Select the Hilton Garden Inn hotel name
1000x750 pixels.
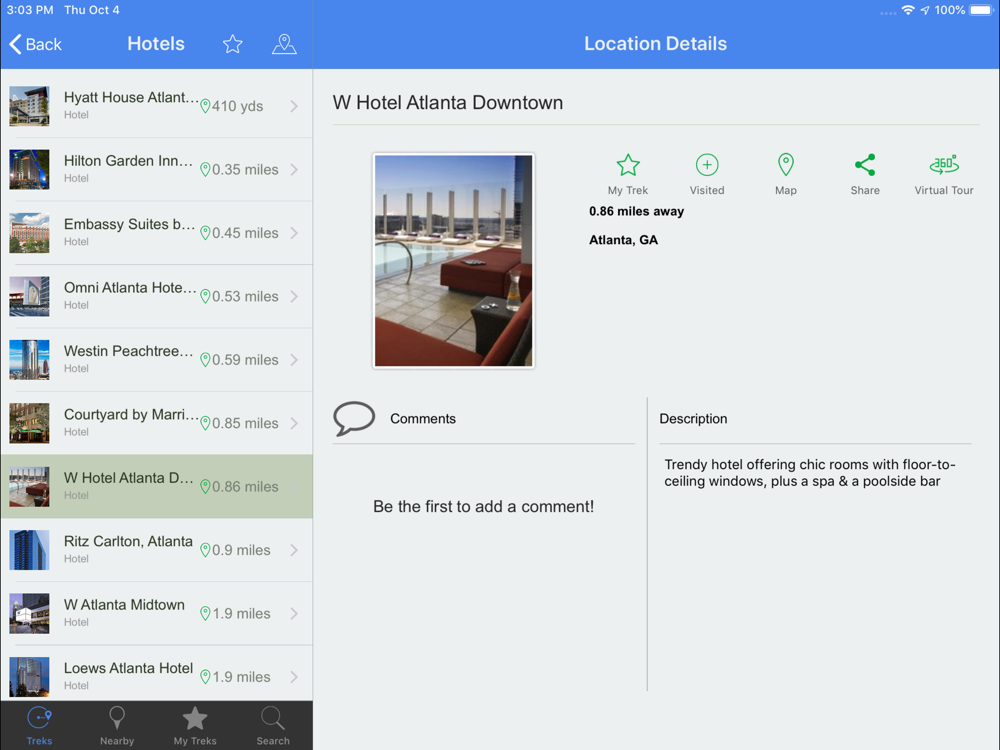click(128, 161)
